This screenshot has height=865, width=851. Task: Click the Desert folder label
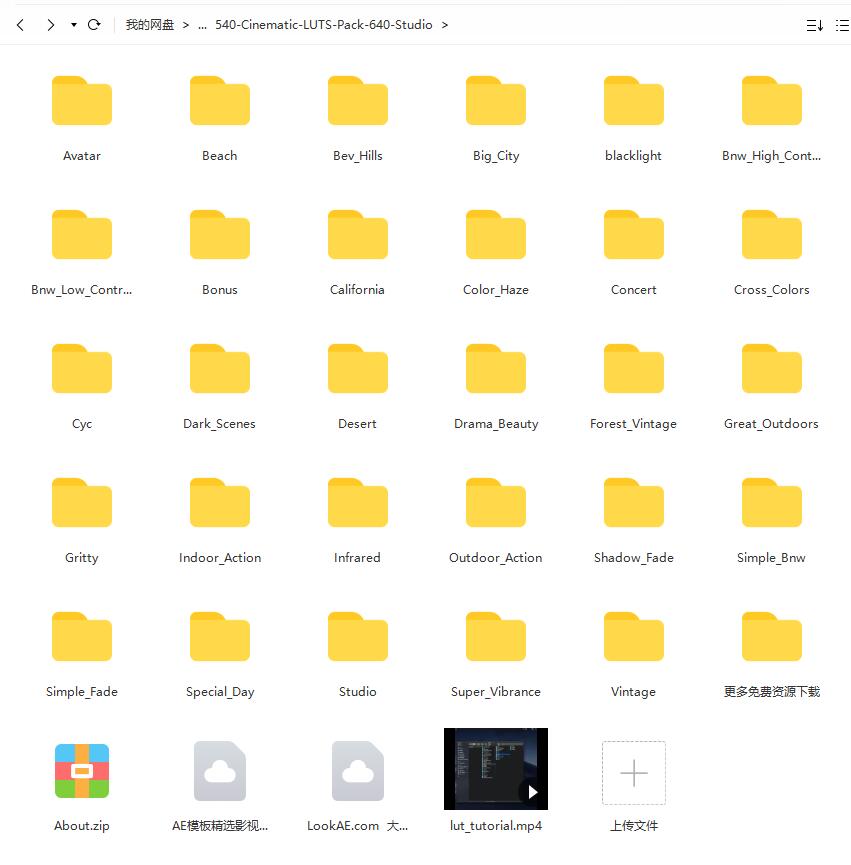coord(357,424)
